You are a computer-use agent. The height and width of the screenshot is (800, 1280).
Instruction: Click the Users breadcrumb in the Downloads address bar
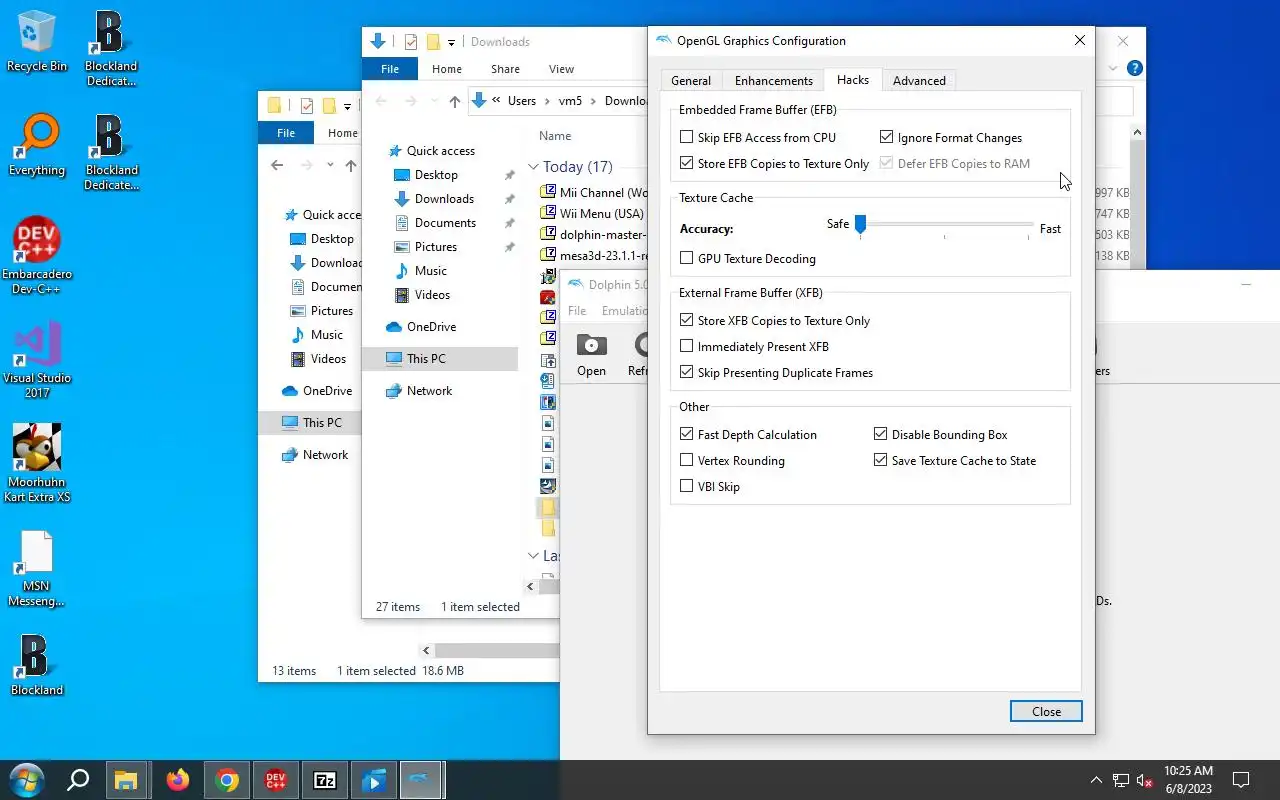[521, 101]
